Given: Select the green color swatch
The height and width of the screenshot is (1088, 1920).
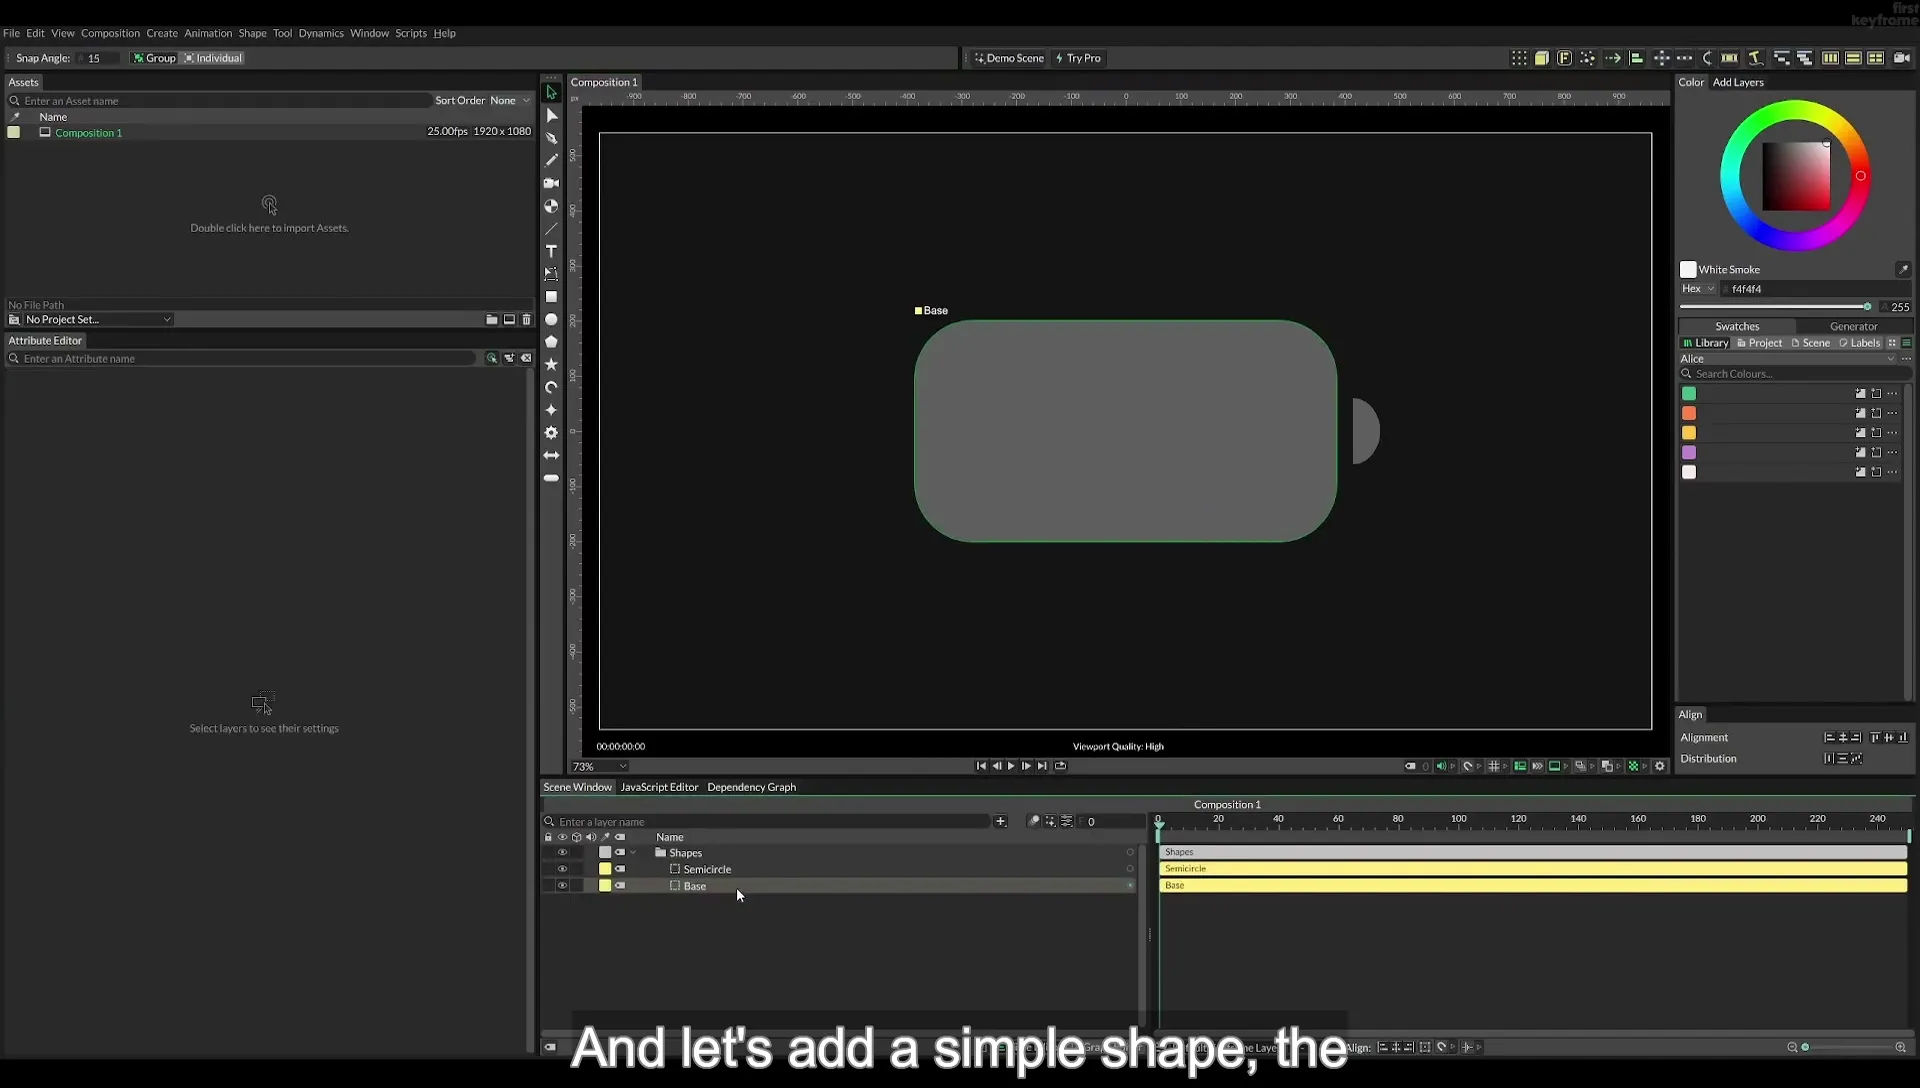Looking at the screenshot, I should [1689, 393].
